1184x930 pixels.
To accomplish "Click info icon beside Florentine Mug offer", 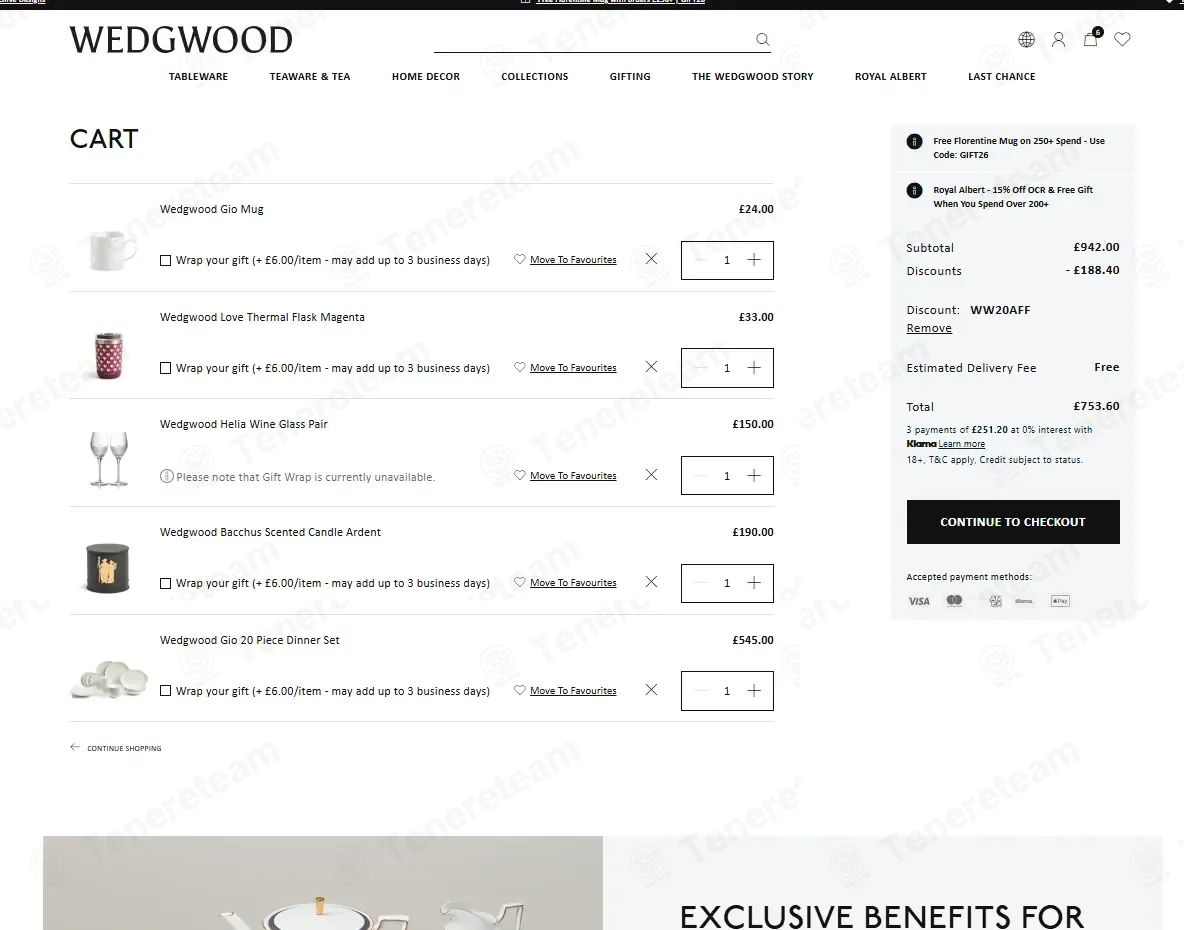I will coord(914,141).
